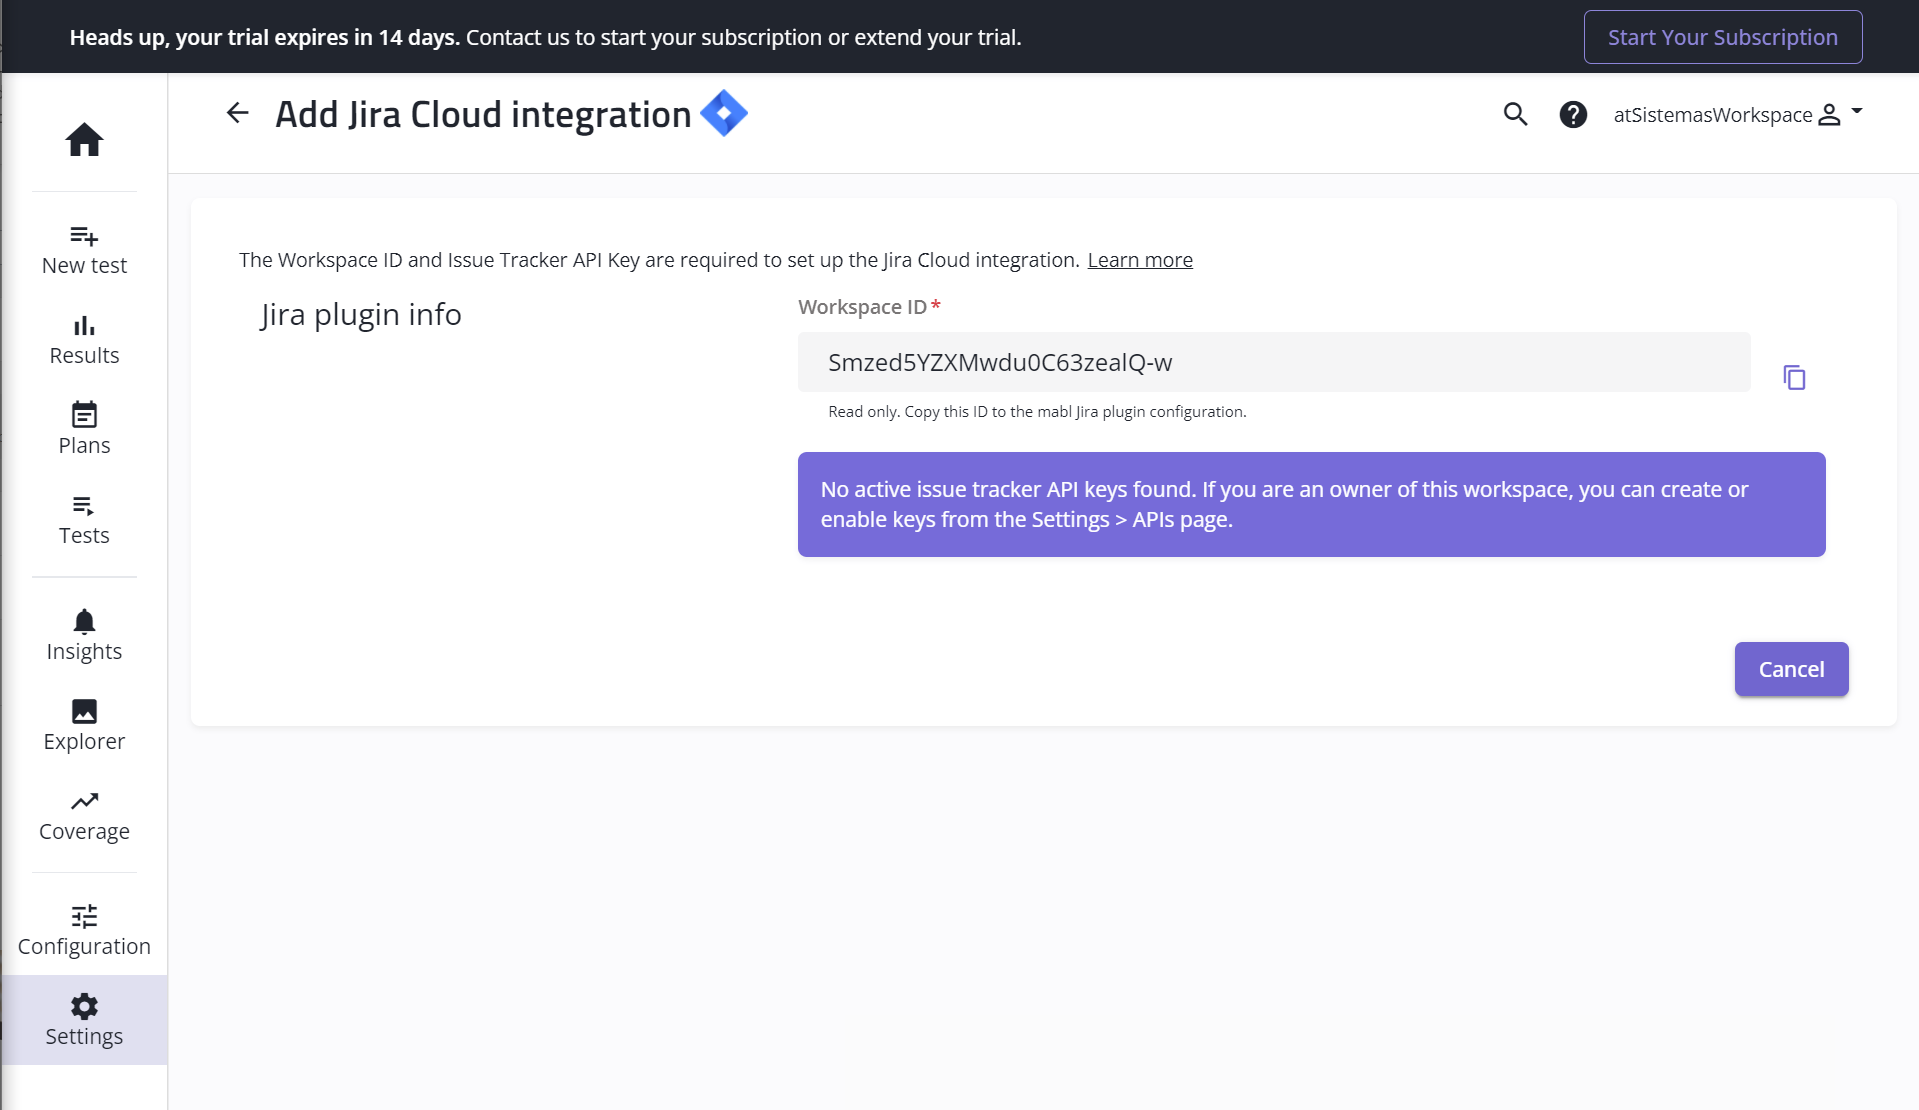
Task: Click the Start Your Subscription button
Action: click(1722, 37)
